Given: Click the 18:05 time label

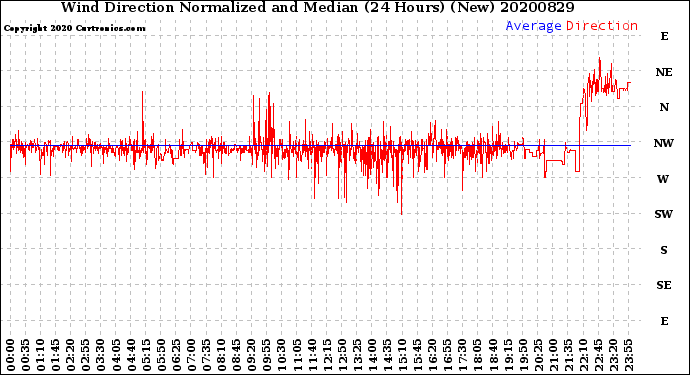Looking at the screenshot, I should [477, 355].
